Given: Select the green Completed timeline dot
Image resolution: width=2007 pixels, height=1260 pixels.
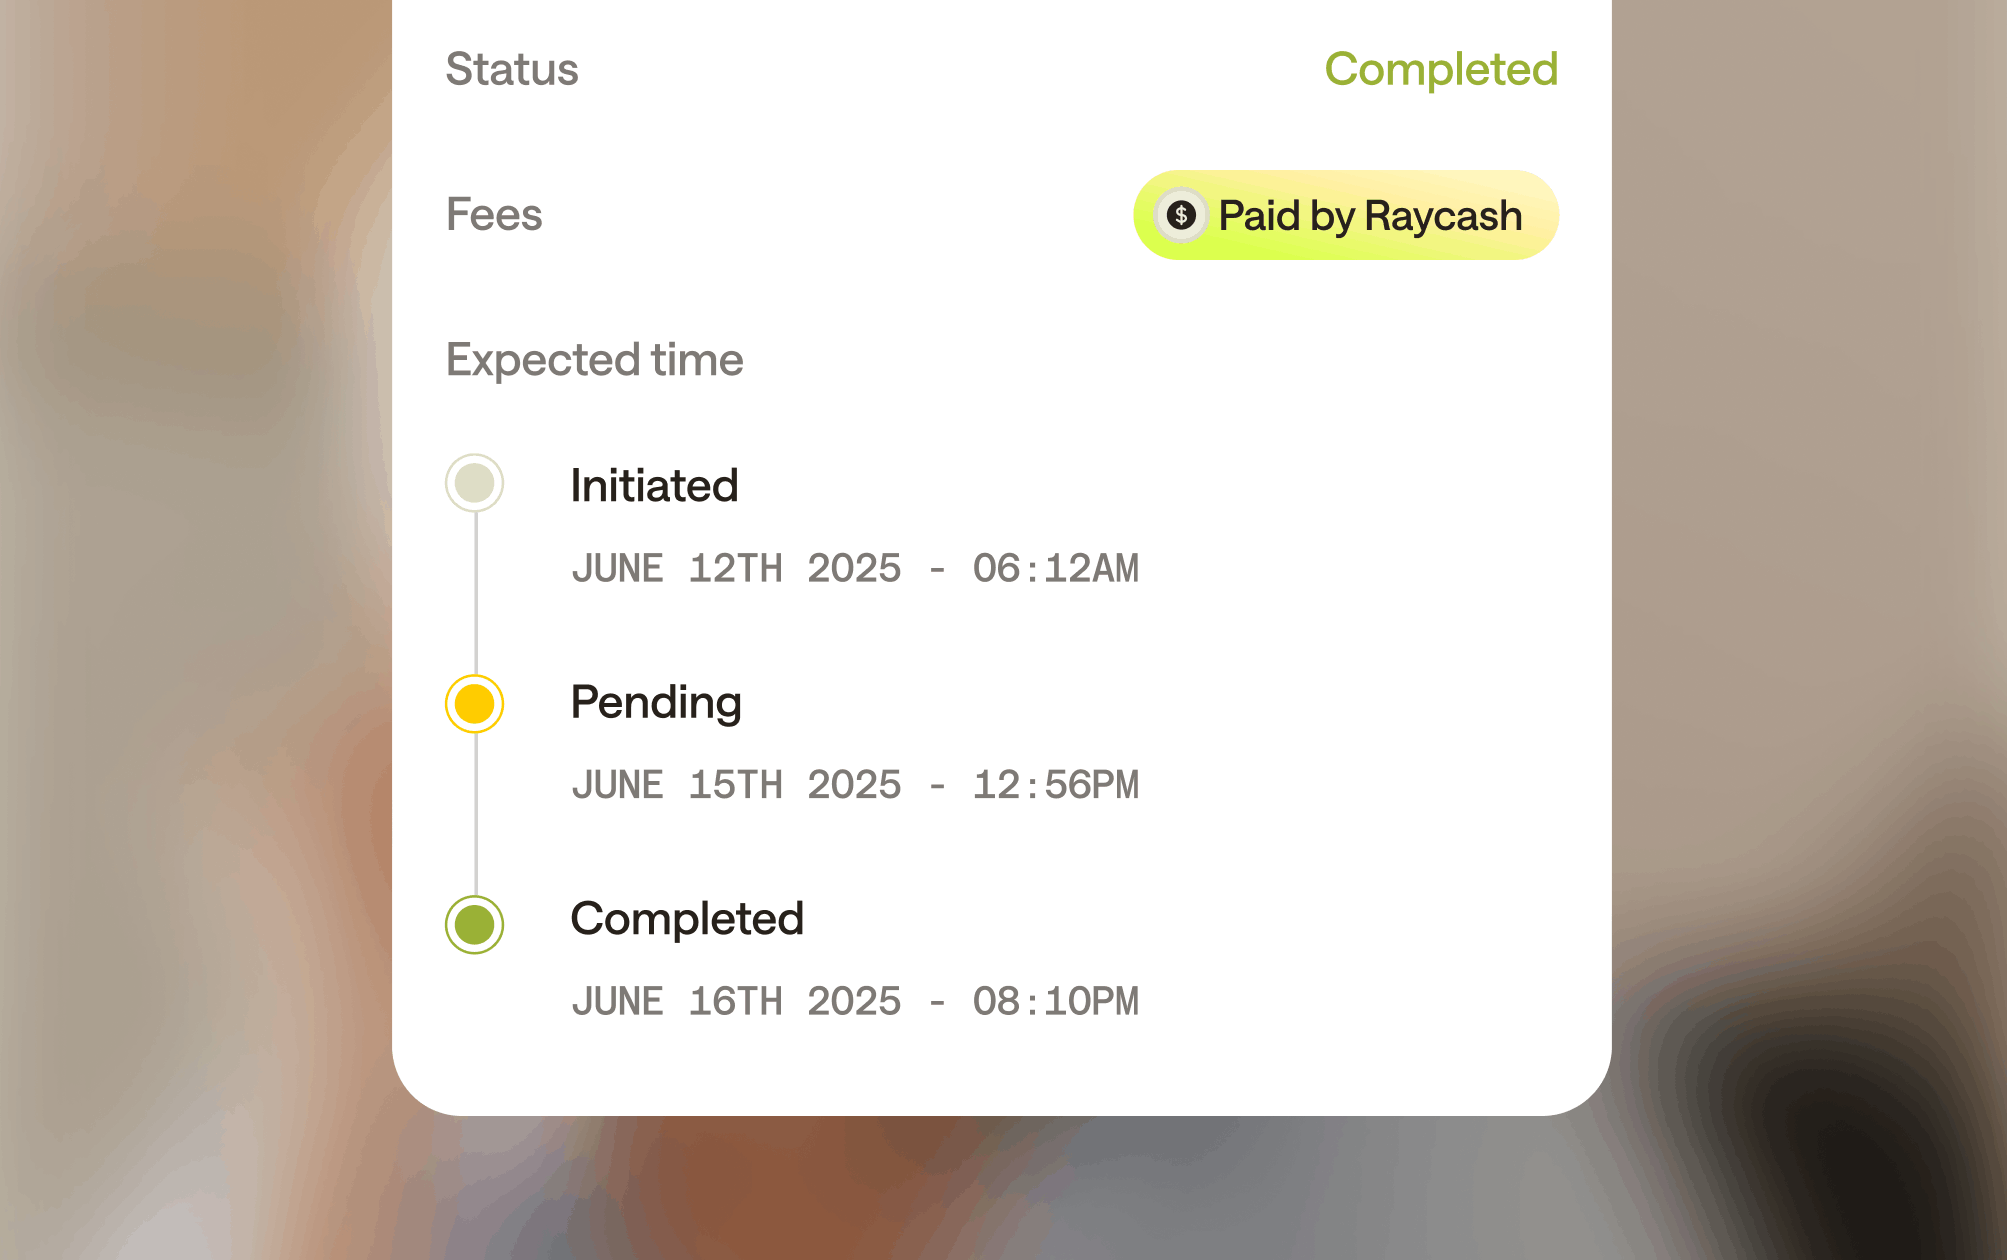Looking at the screenshot, I should point(474,925).
